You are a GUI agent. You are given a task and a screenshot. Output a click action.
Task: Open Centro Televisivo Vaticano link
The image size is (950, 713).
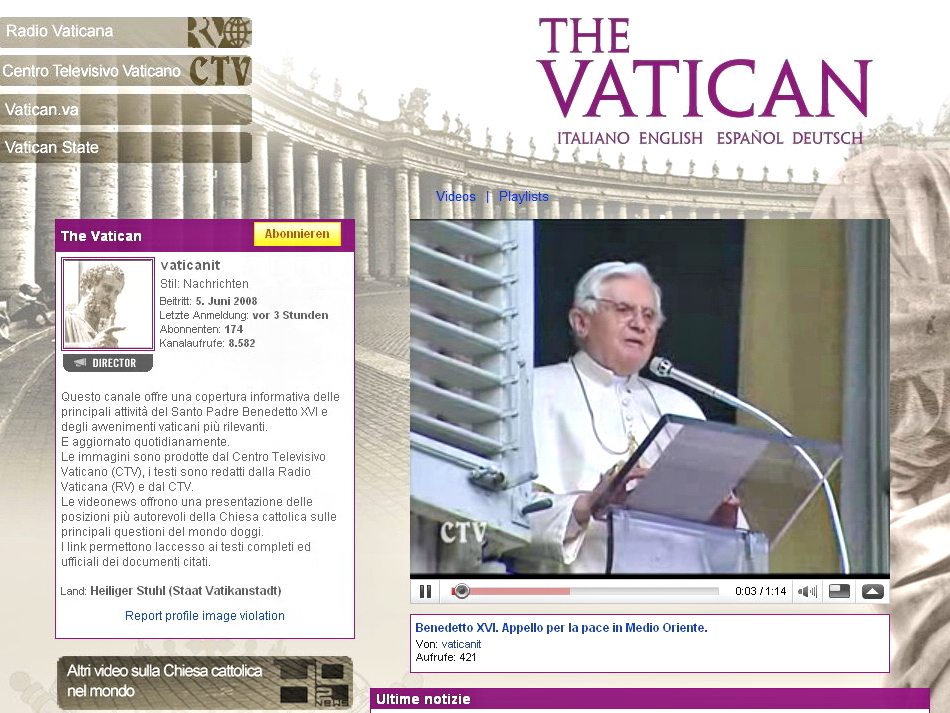coord(91,71)
